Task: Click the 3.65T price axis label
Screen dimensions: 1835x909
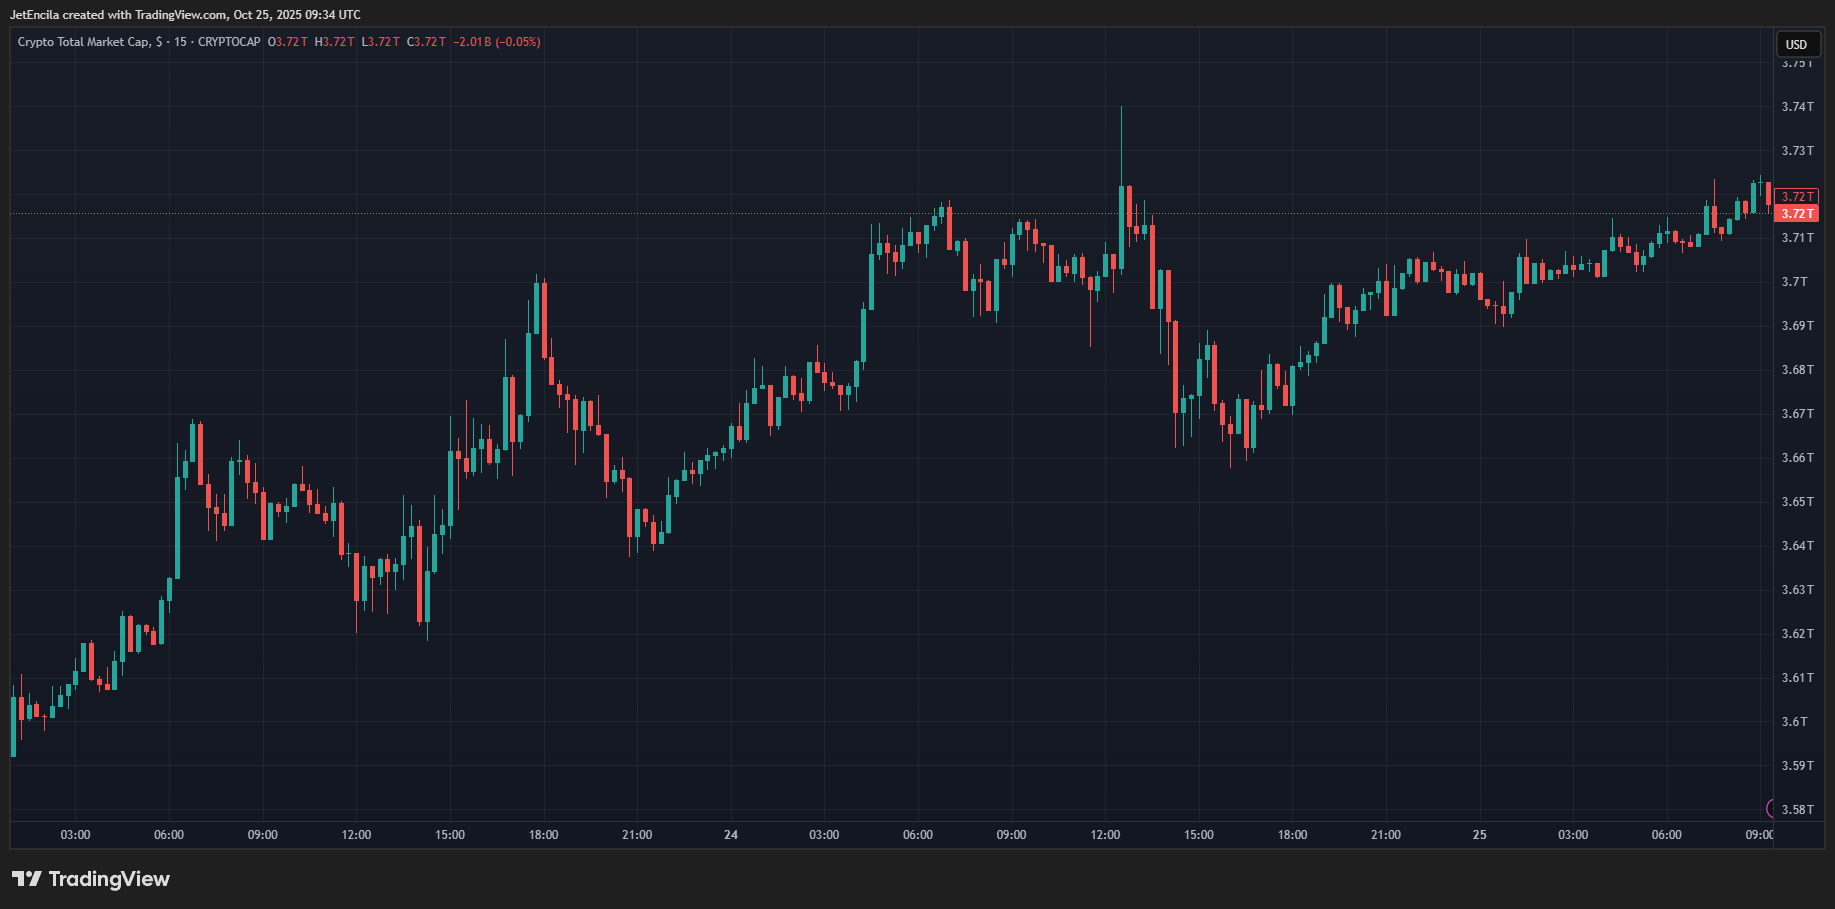Action: tap(1796, 502)
